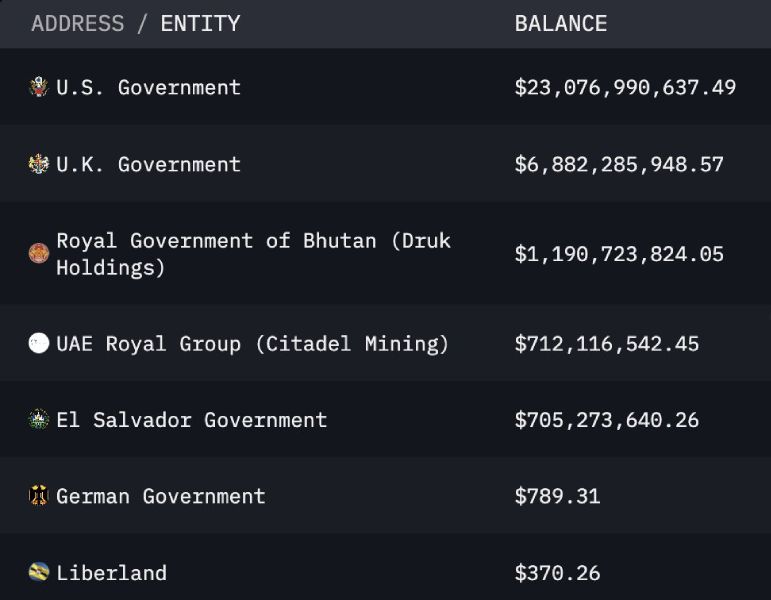771x600 pixels.
Task: Click the German Government eagle icon
Action: pyautogui.click(x=39, y=496)
